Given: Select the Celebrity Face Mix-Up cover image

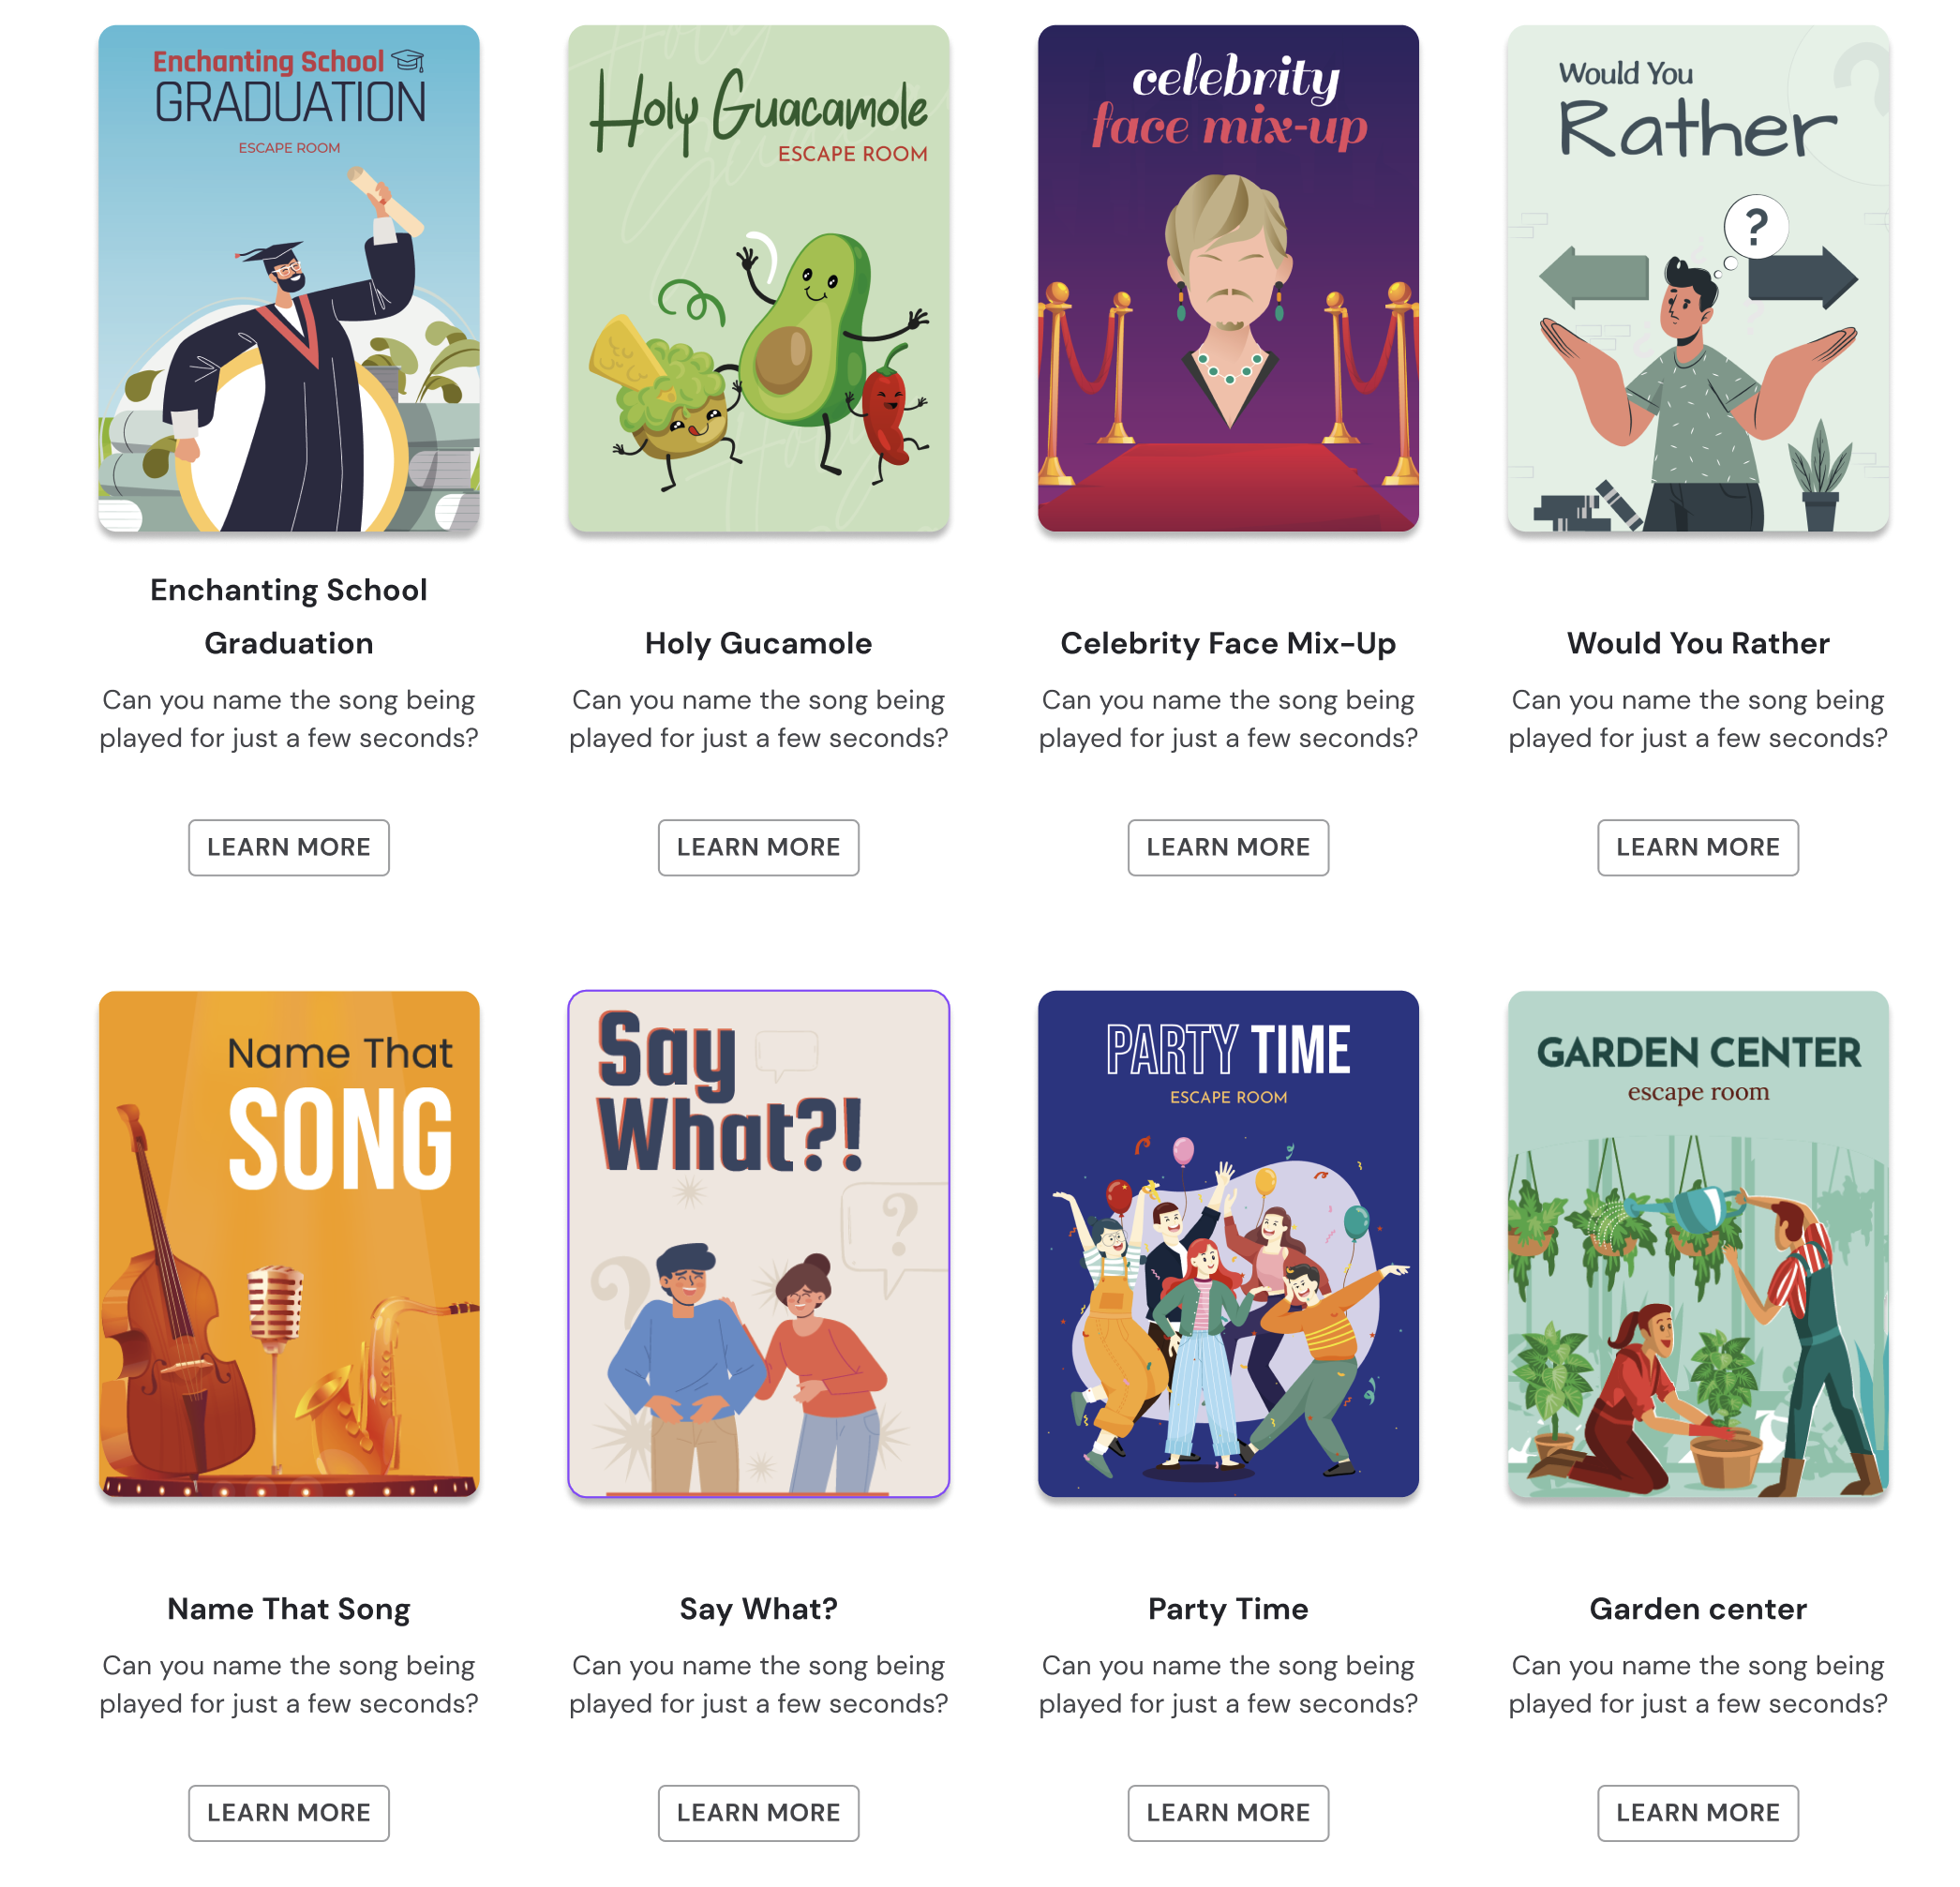Looking at the screenshot, I should (1228, 278).
